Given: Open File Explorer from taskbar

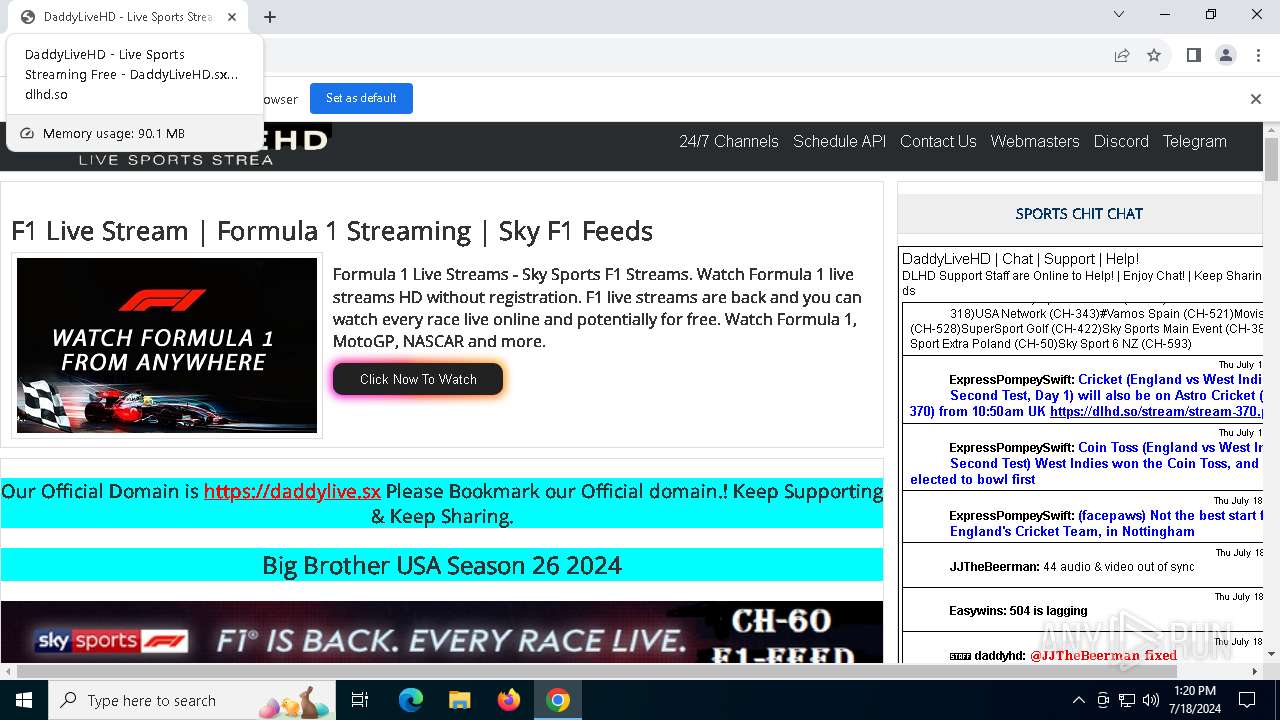Looking at the screenshot, I should click(x=460, y=700).
